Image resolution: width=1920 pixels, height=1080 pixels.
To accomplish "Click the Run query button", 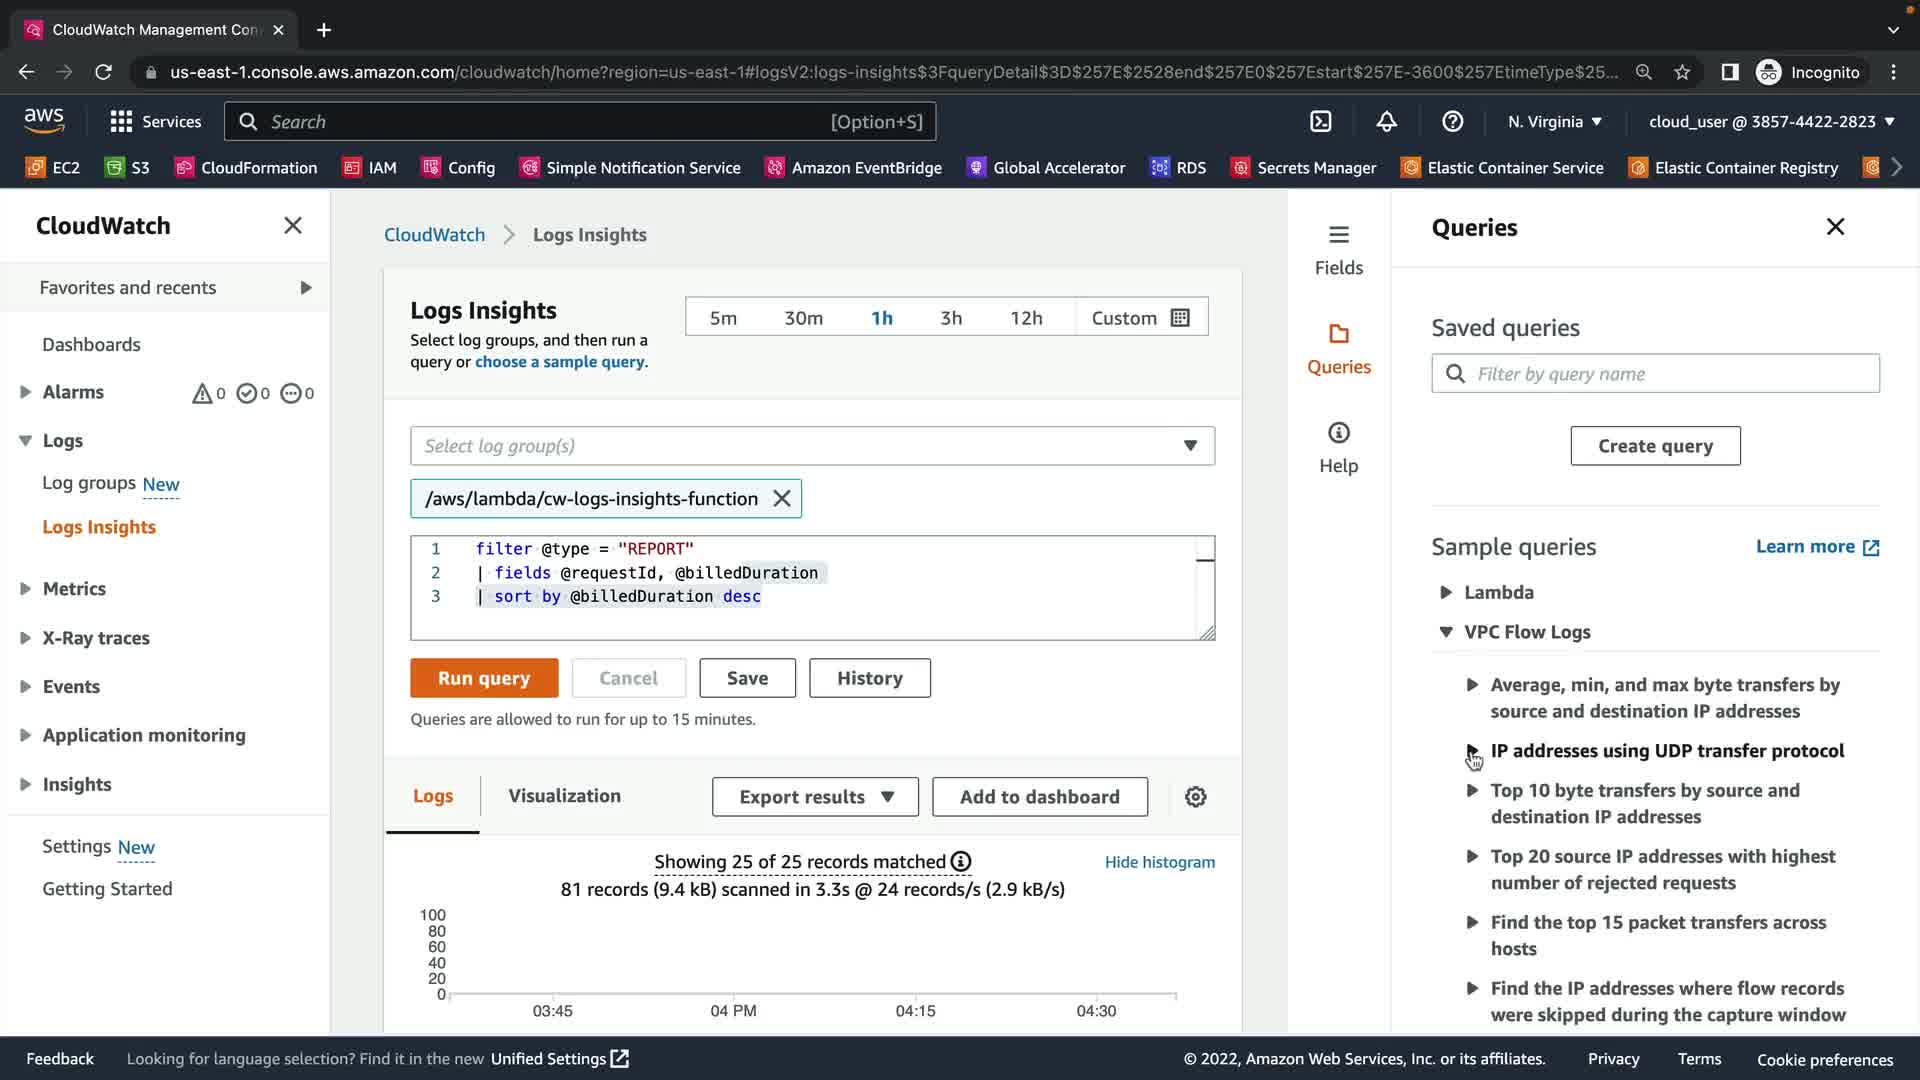I will (x=484, y=678).
